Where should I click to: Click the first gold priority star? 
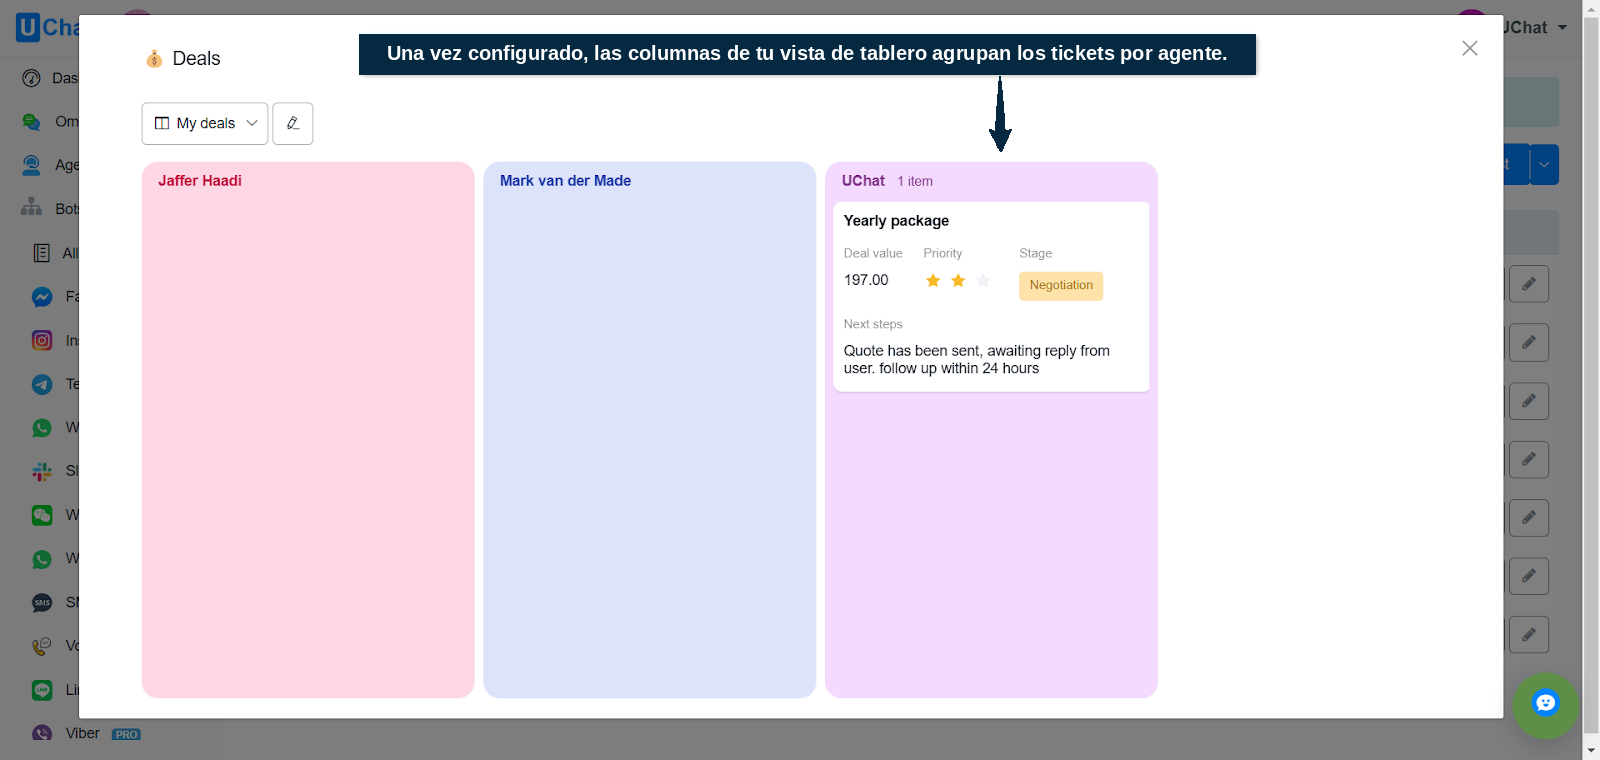(x=933, y=280)
